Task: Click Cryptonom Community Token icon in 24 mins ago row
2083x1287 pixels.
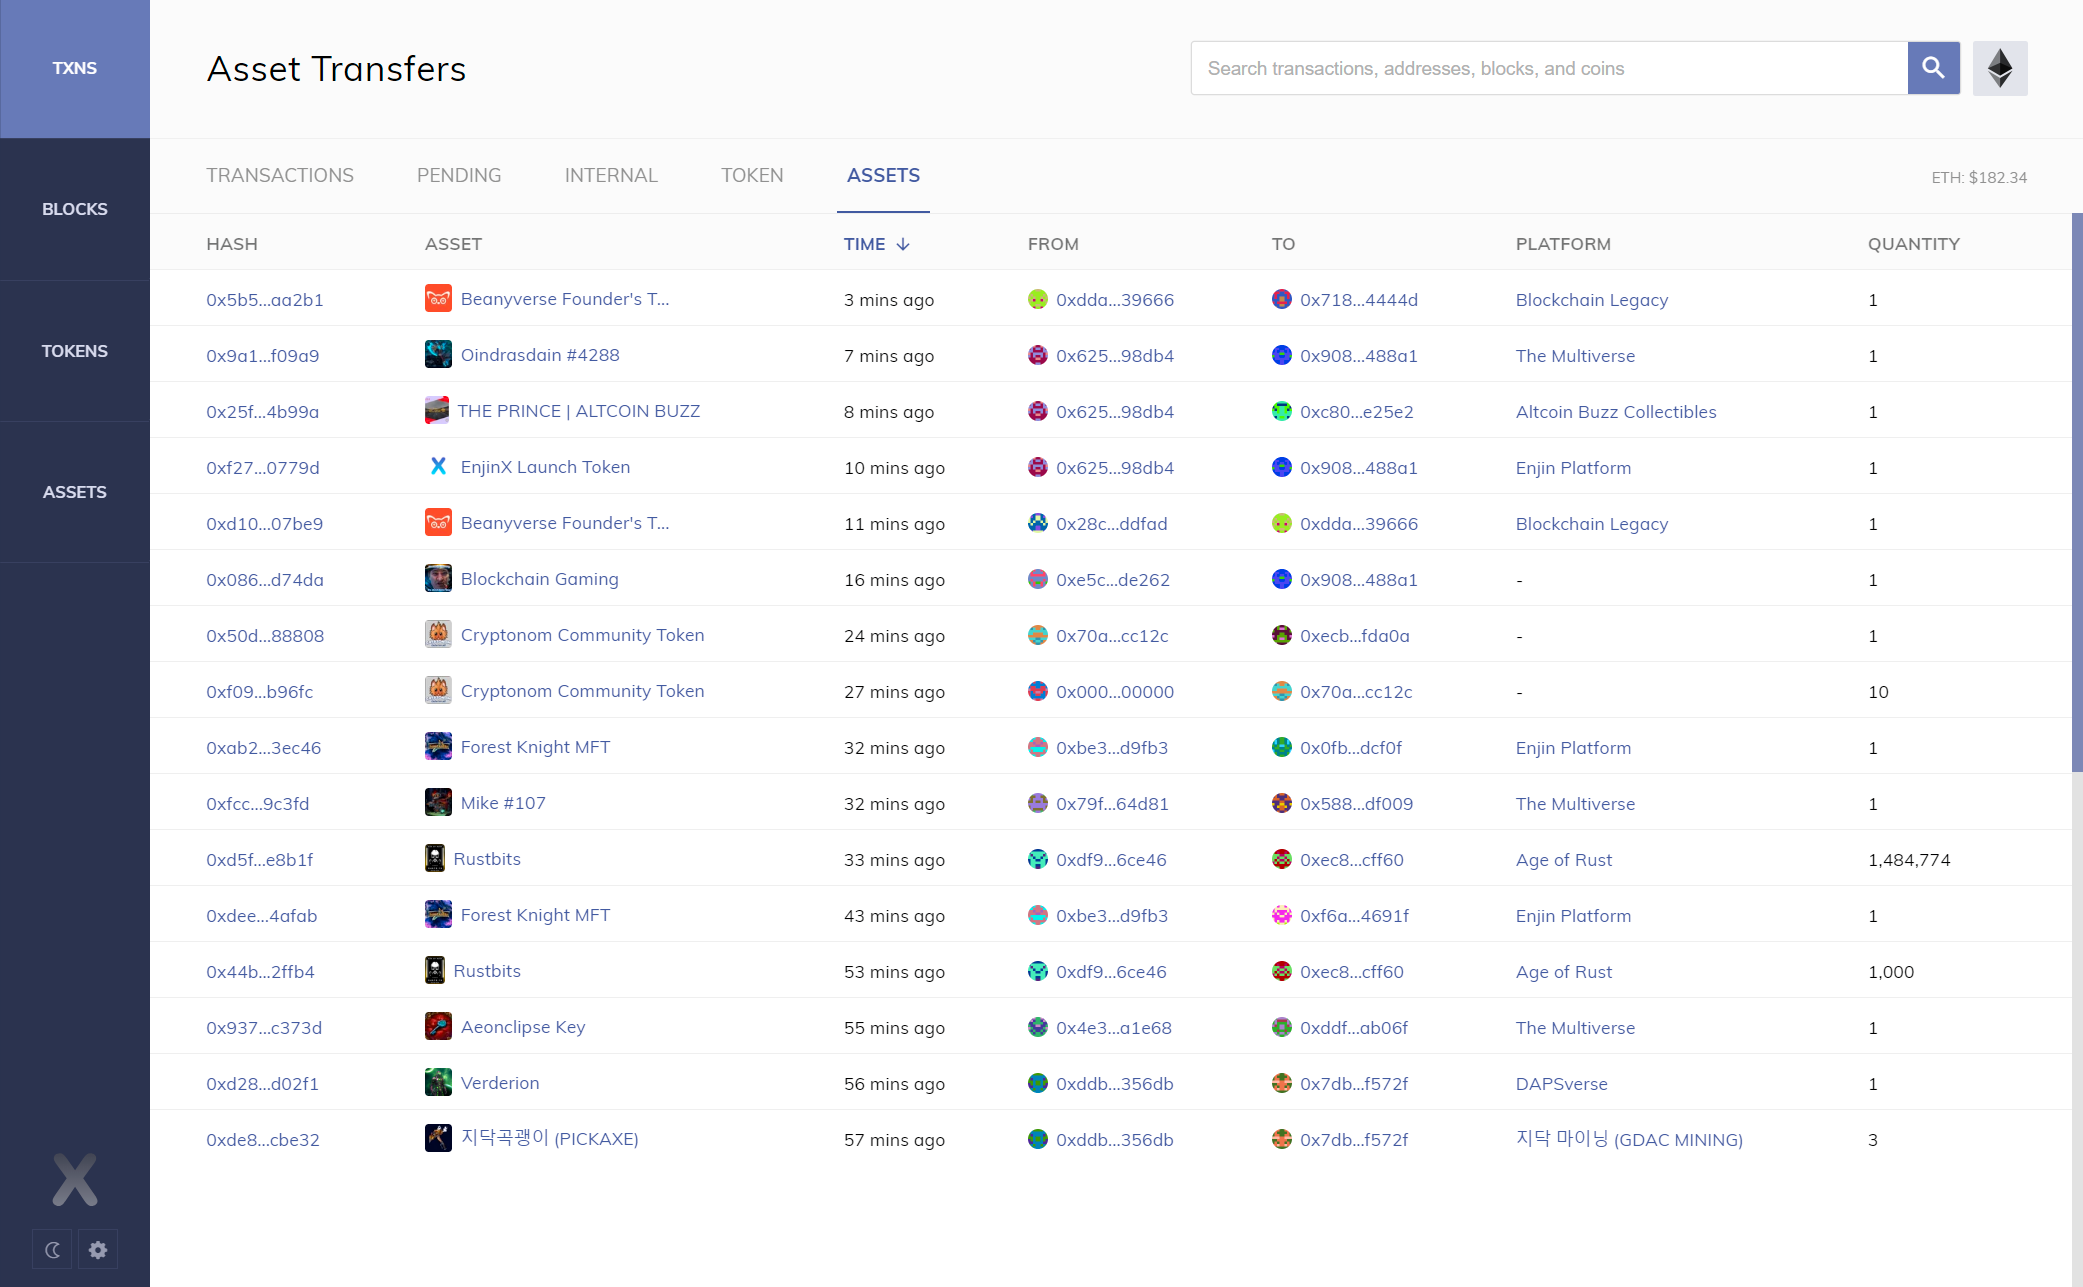Action: click(438, 635)
